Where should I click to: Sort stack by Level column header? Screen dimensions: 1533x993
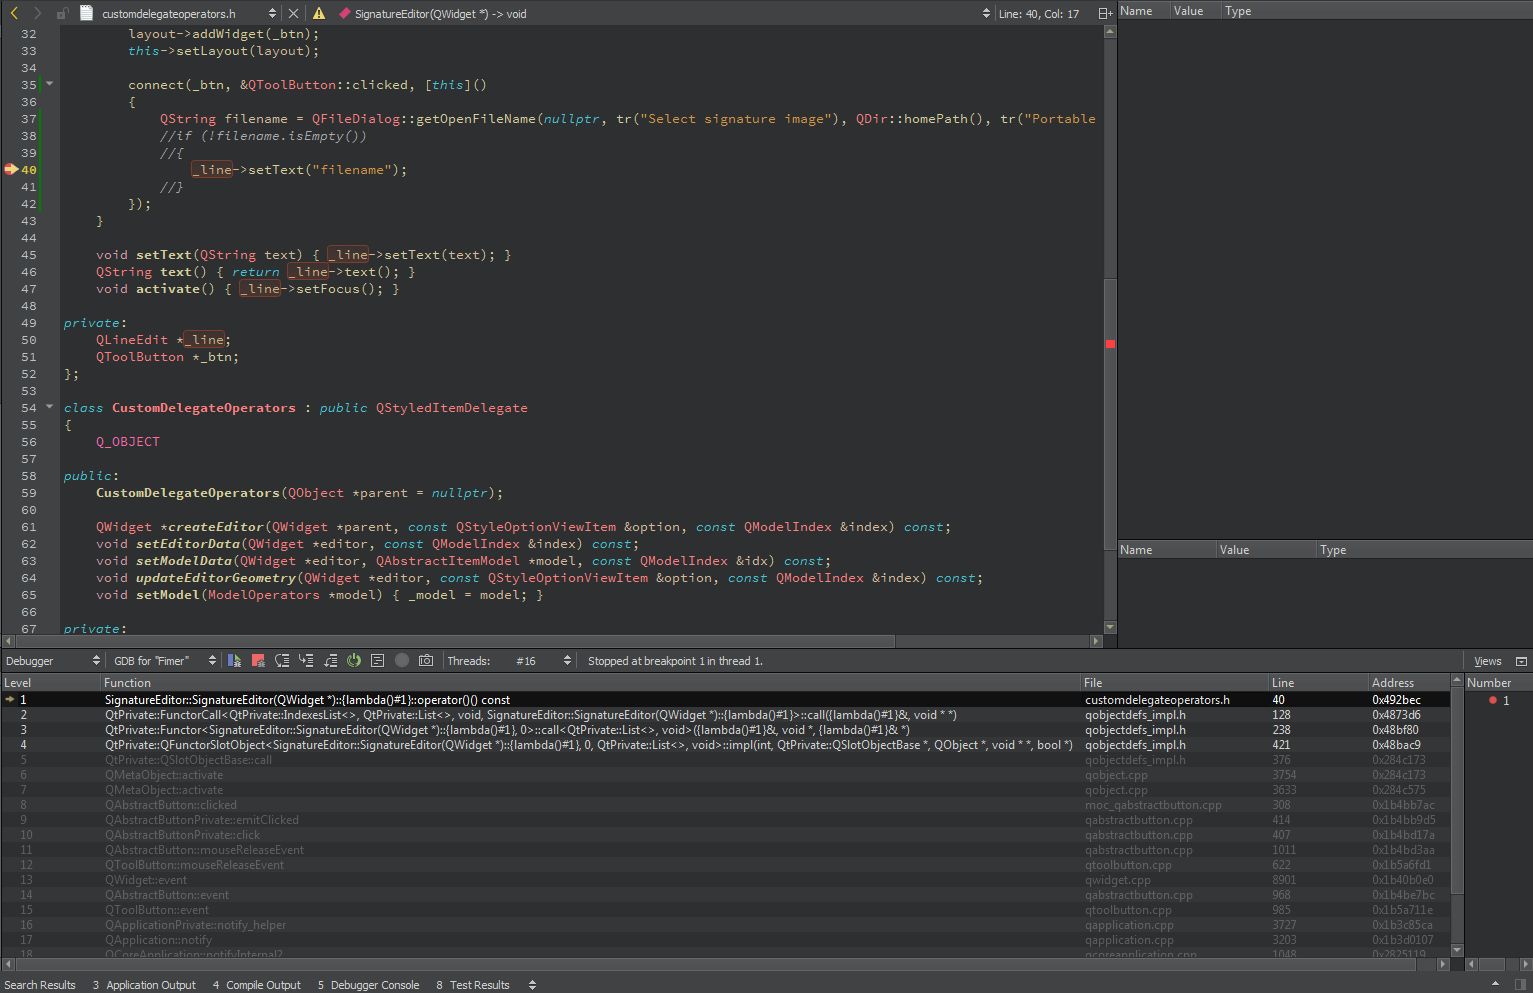[x=50, y=682]
